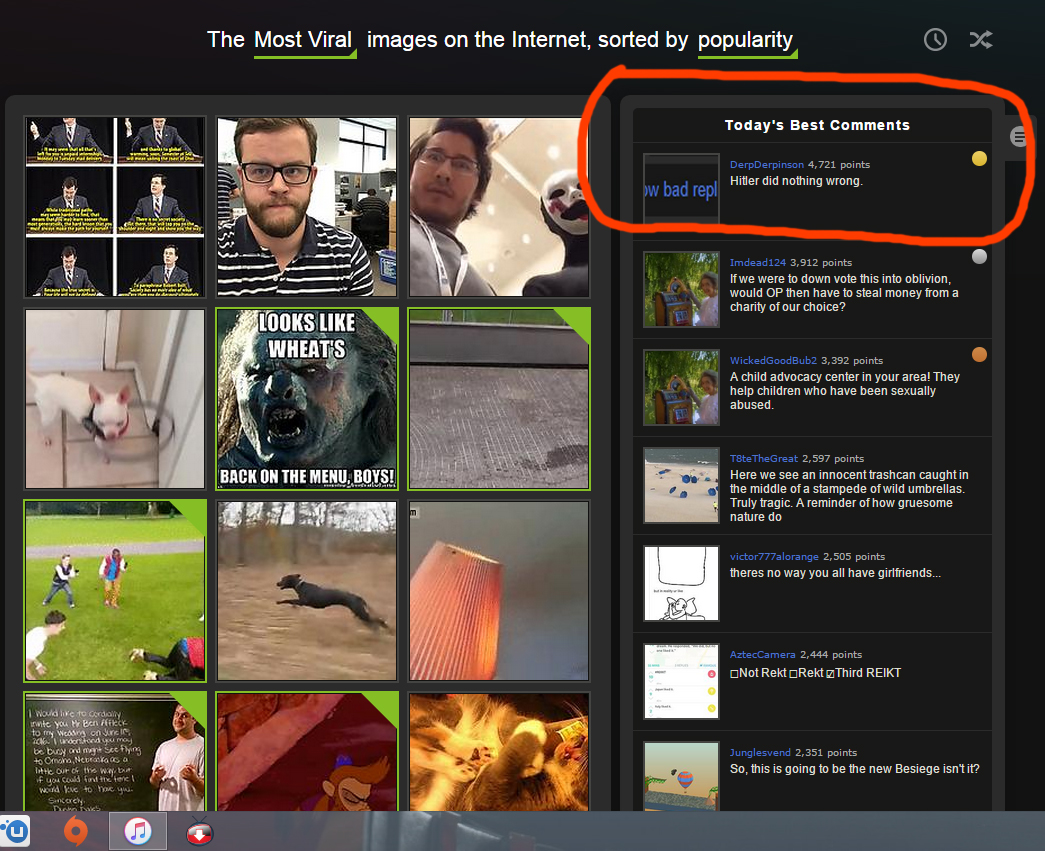
Task: Click the silver medal badge beside Imdead124's comment
Action: tap(979, 256)
